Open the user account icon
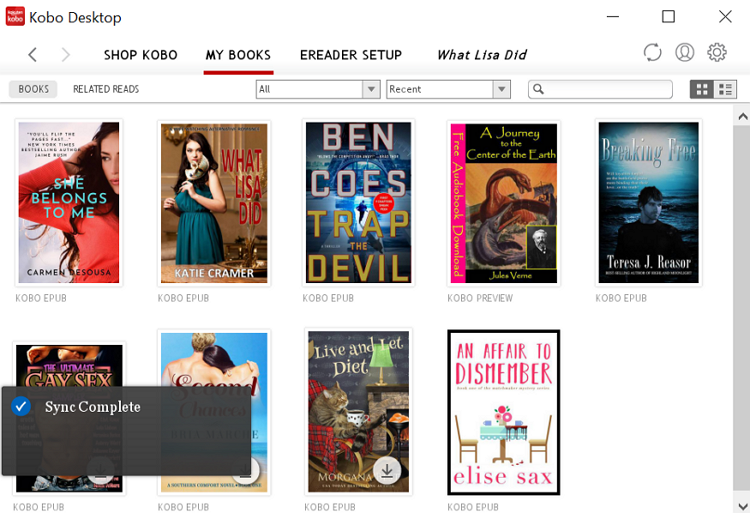The image size is (750, 513). pyautogui.click(x=684, y=52)
